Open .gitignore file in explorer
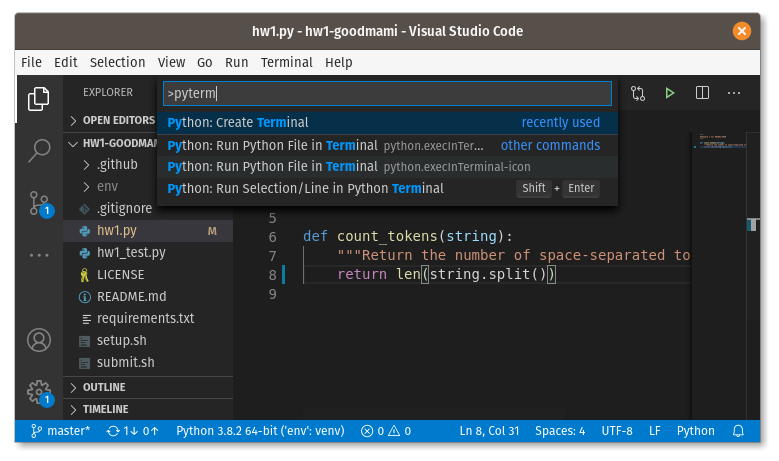 pyautogui.click(x=148, y=209)
